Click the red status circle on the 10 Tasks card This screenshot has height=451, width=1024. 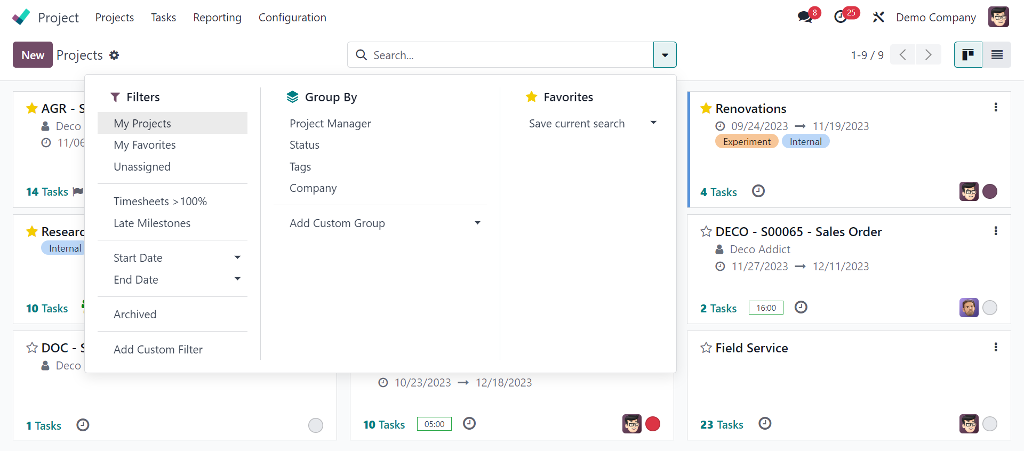tap(653, 424)
